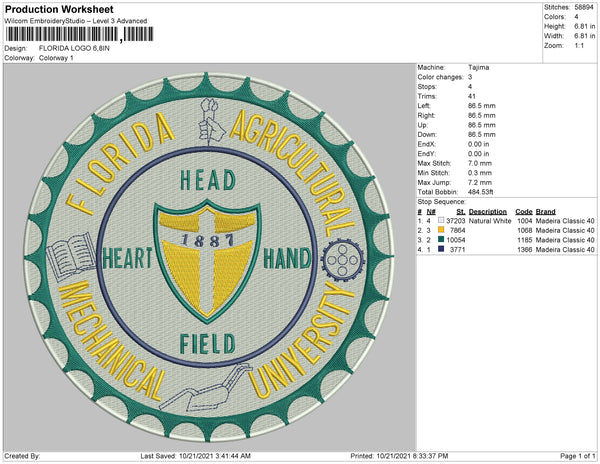Select the yellow swatch in the 7864 row
Screen dimensions: 600x464
pos(441,230)
